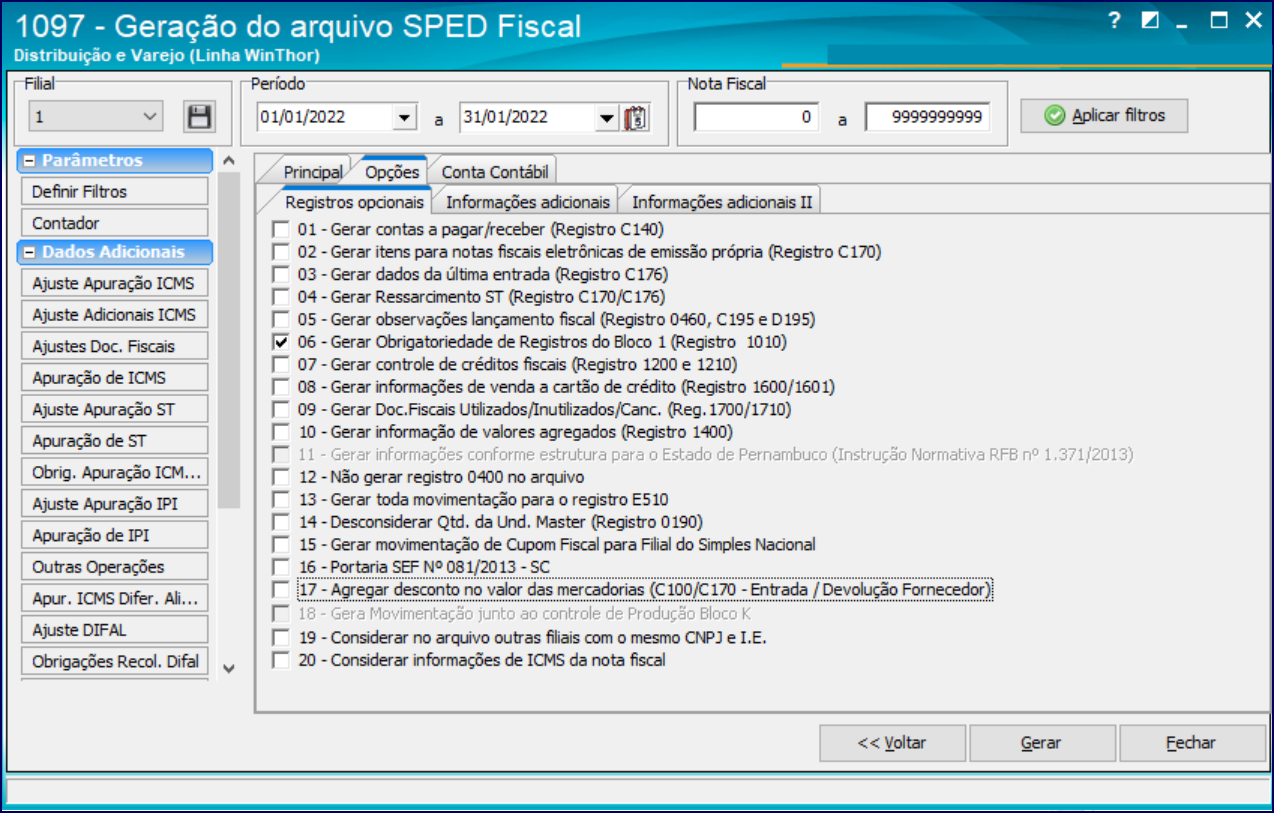
Task: Tick 17 Agregar desconto no valor das mercadorias
Action: (x=281, y=590)
